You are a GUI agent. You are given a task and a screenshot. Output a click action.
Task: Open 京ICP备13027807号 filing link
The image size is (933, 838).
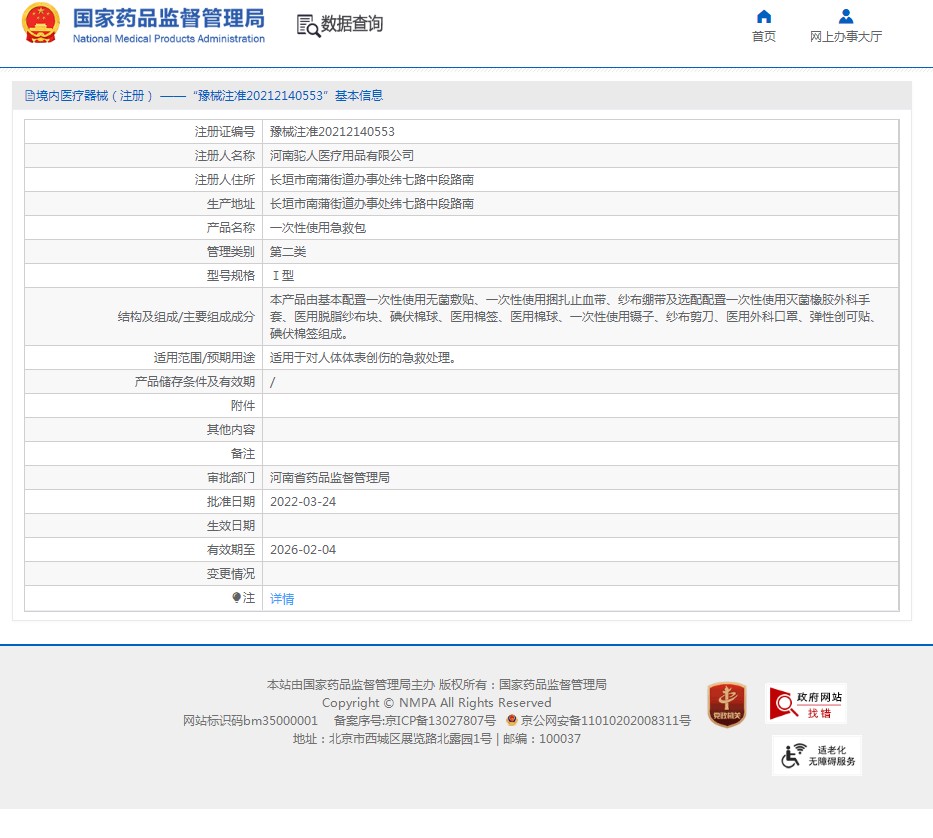[440, 720]
